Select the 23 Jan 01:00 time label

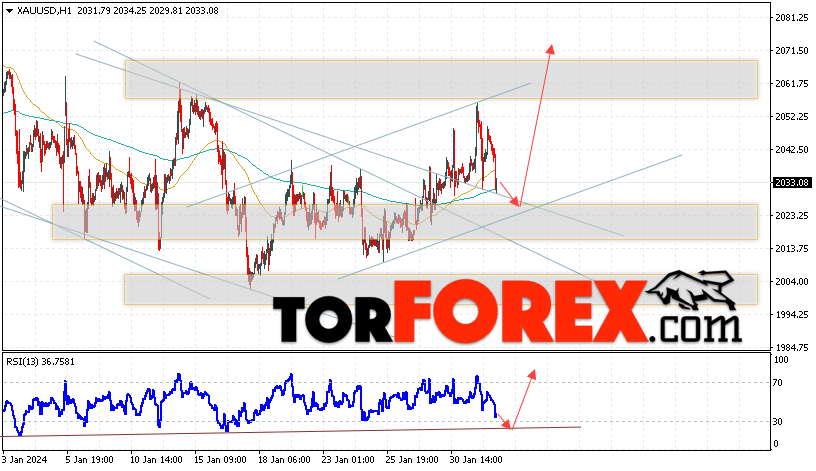pyautogui.click(x=348, y=460)
